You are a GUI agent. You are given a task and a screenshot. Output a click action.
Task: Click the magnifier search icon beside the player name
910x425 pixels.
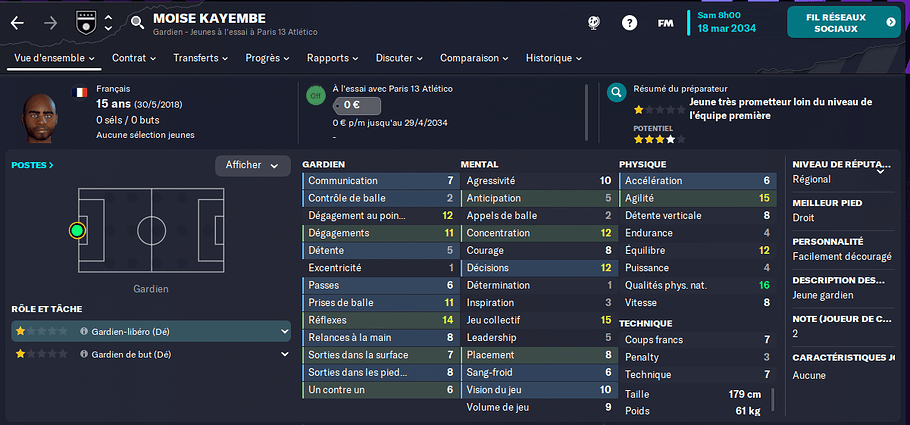pyautogui.click(x=137, y=23)
